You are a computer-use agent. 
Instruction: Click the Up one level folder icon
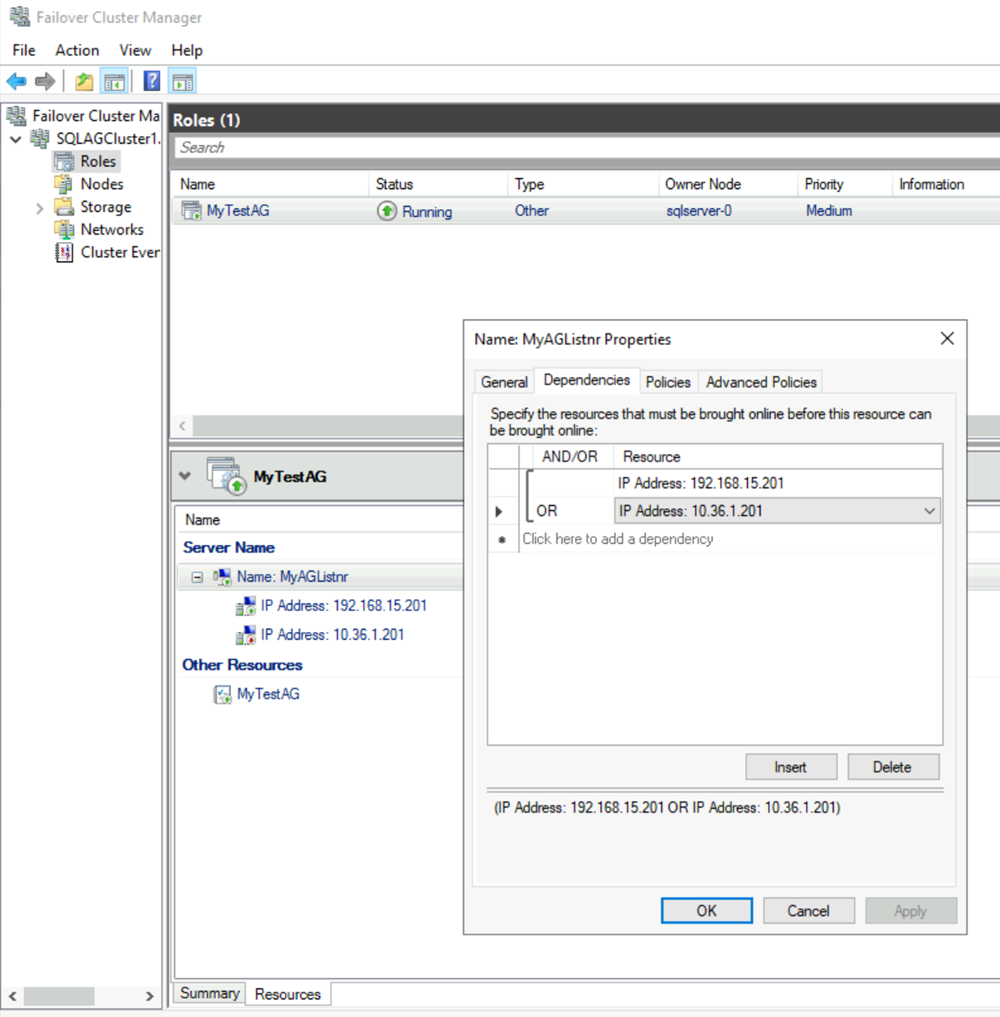(84, 82)
